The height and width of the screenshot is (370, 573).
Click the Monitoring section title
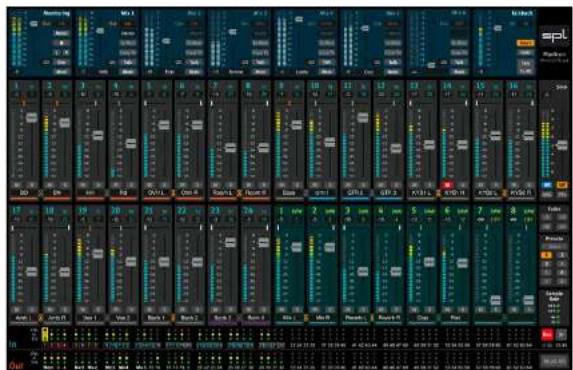coord(57,13)
